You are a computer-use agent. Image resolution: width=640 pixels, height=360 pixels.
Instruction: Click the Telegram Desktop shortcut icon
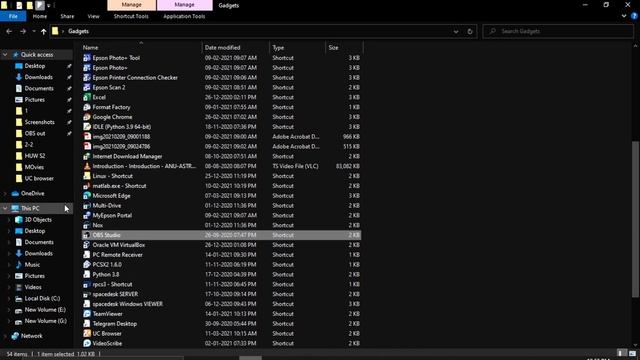[x=87, y=324]
